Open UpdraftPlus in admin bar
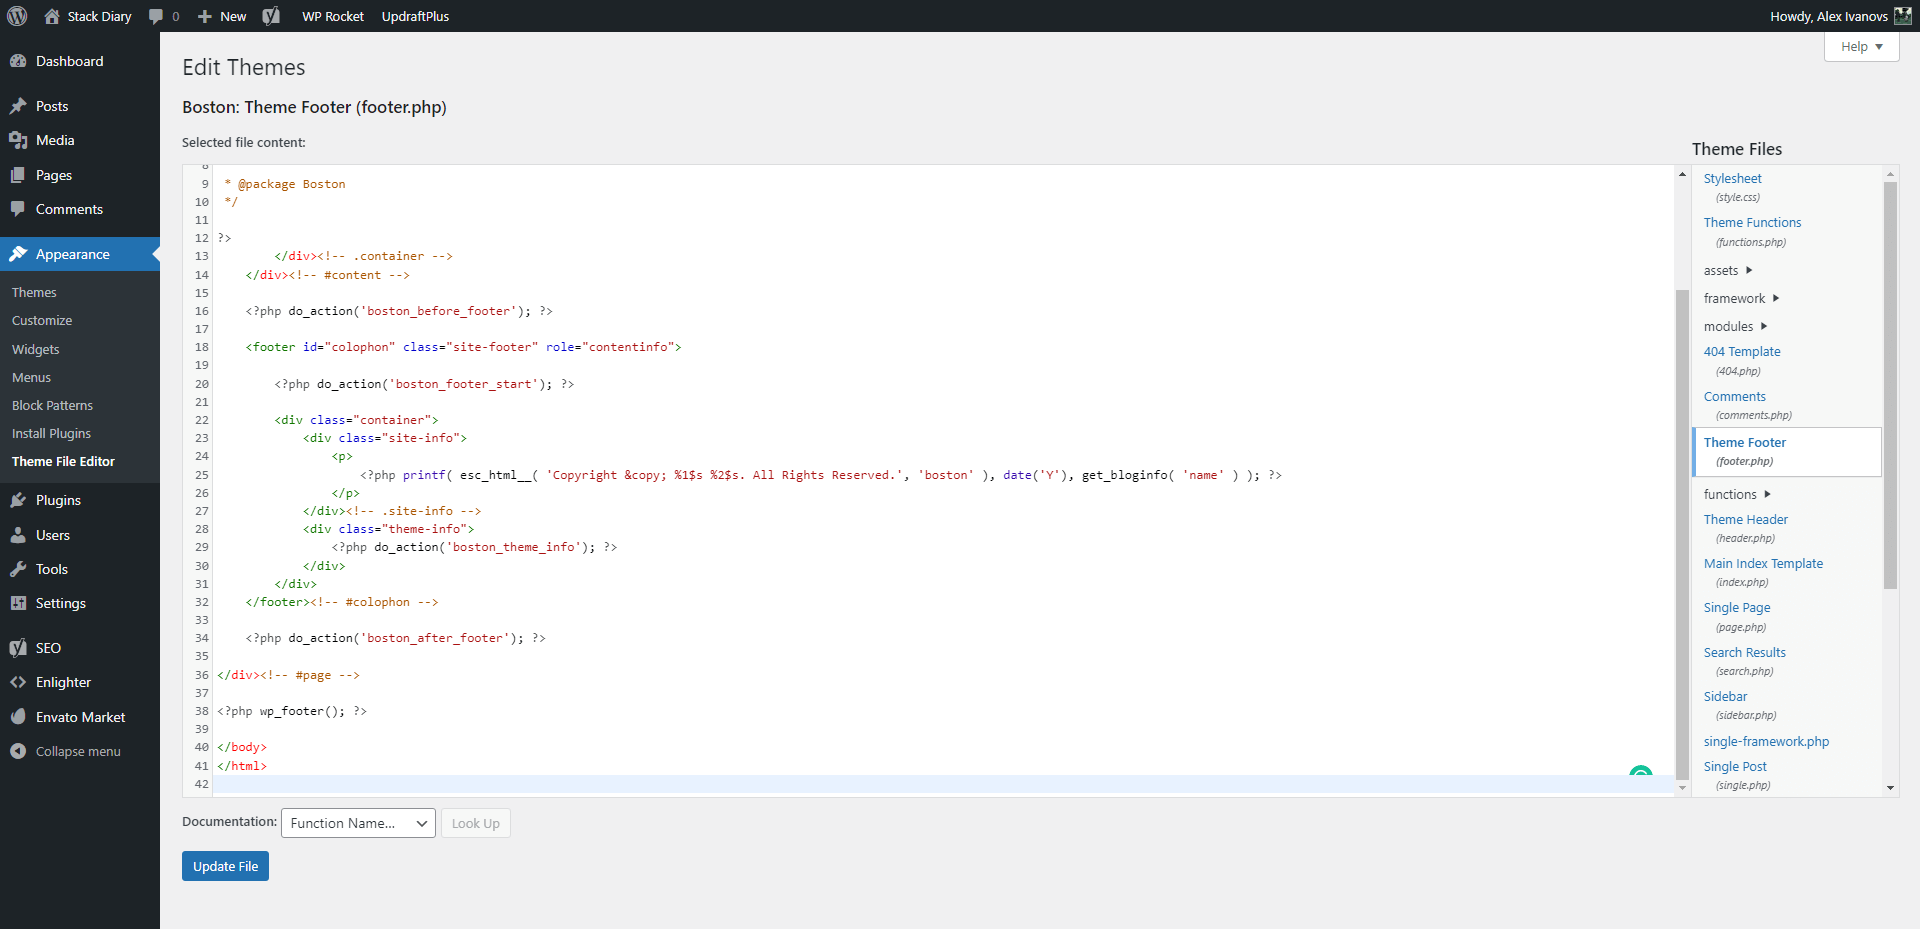The image size is (1920, 929). [415, 16]
